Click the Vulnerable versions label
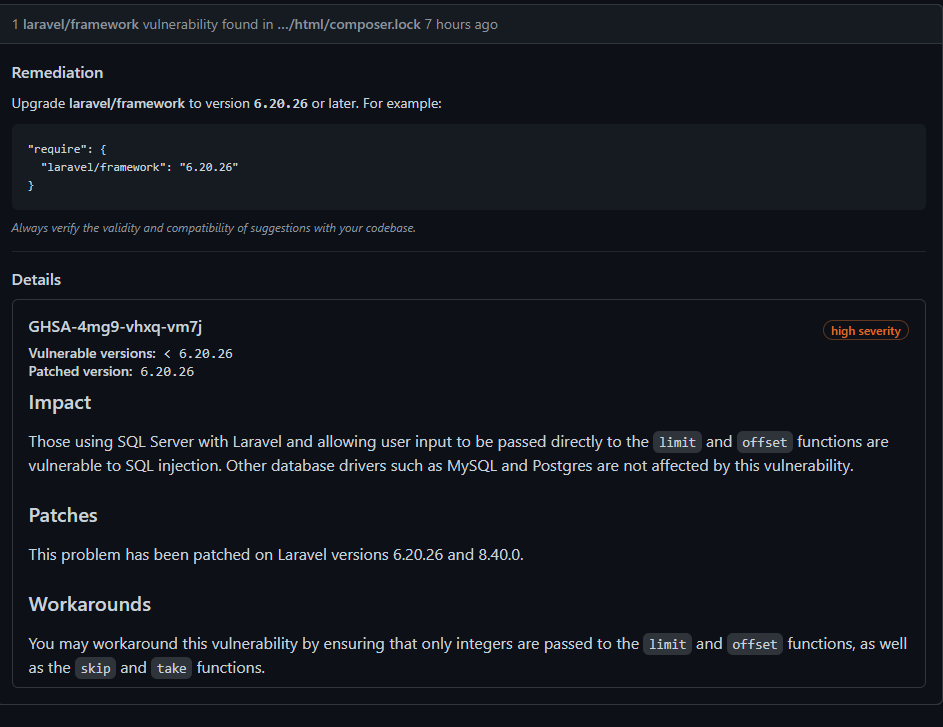The image size is (943, 727). (92, 354)
